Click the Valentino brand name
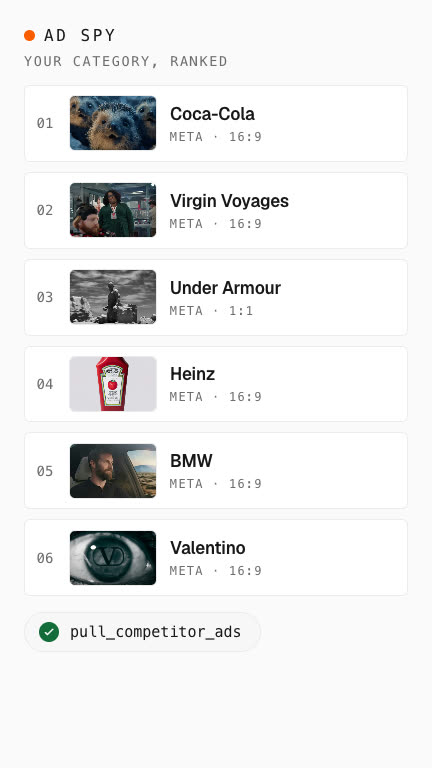This screenshot has width=432, height=768. [208, 548]
